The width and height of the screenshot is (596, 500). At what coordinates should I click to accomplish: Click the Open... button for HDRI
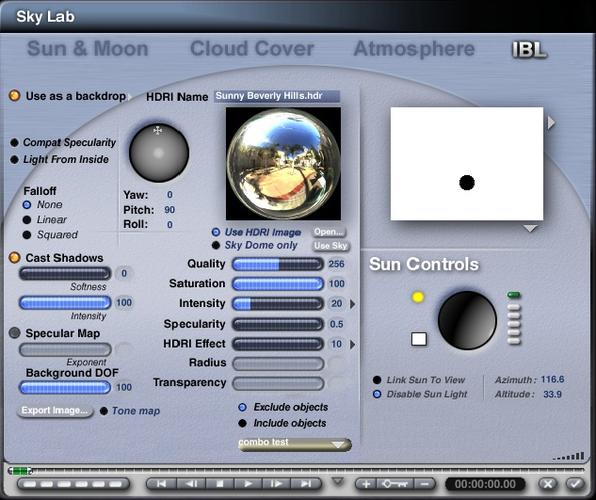point(329,232)
